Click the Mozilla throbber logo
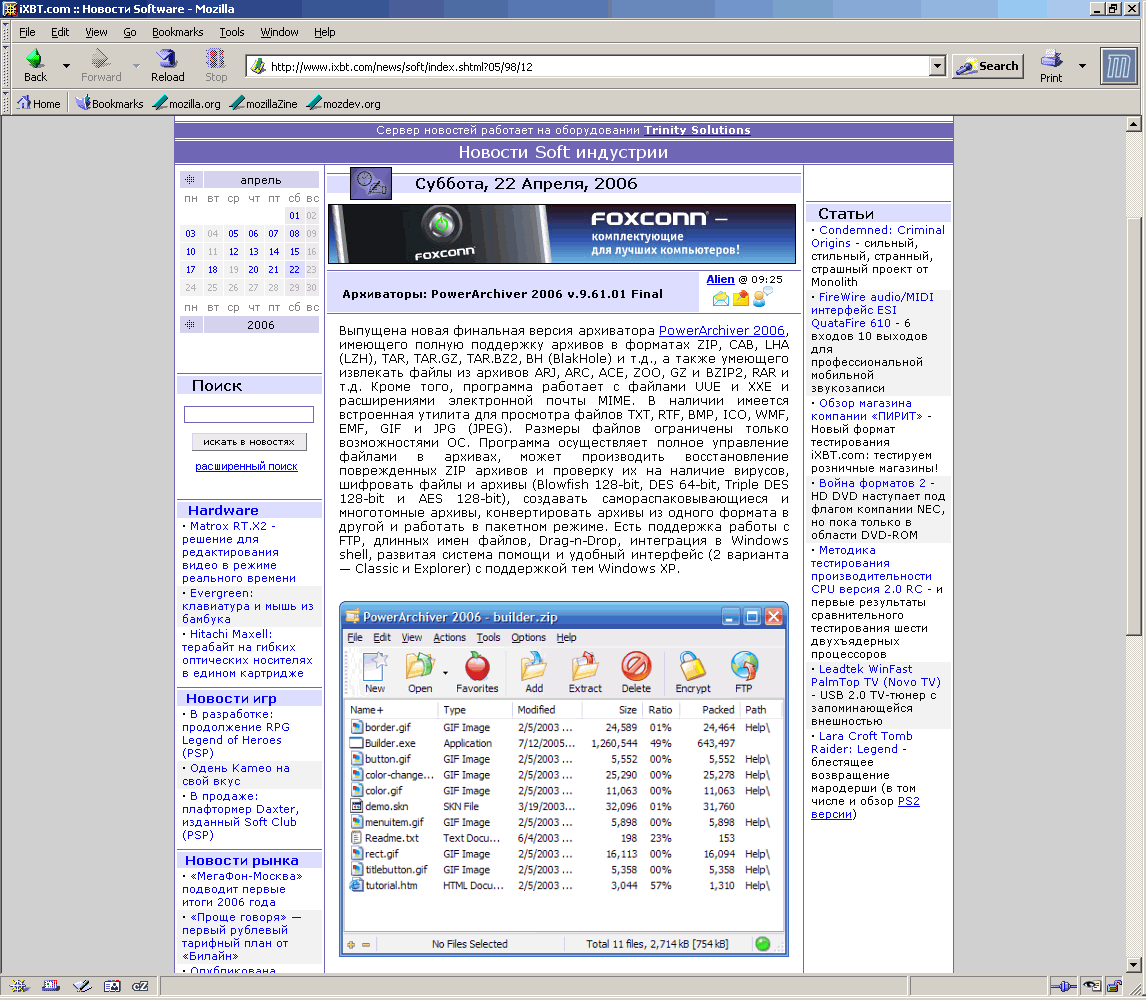1146x1000 pixels. tap(1118, 67)
